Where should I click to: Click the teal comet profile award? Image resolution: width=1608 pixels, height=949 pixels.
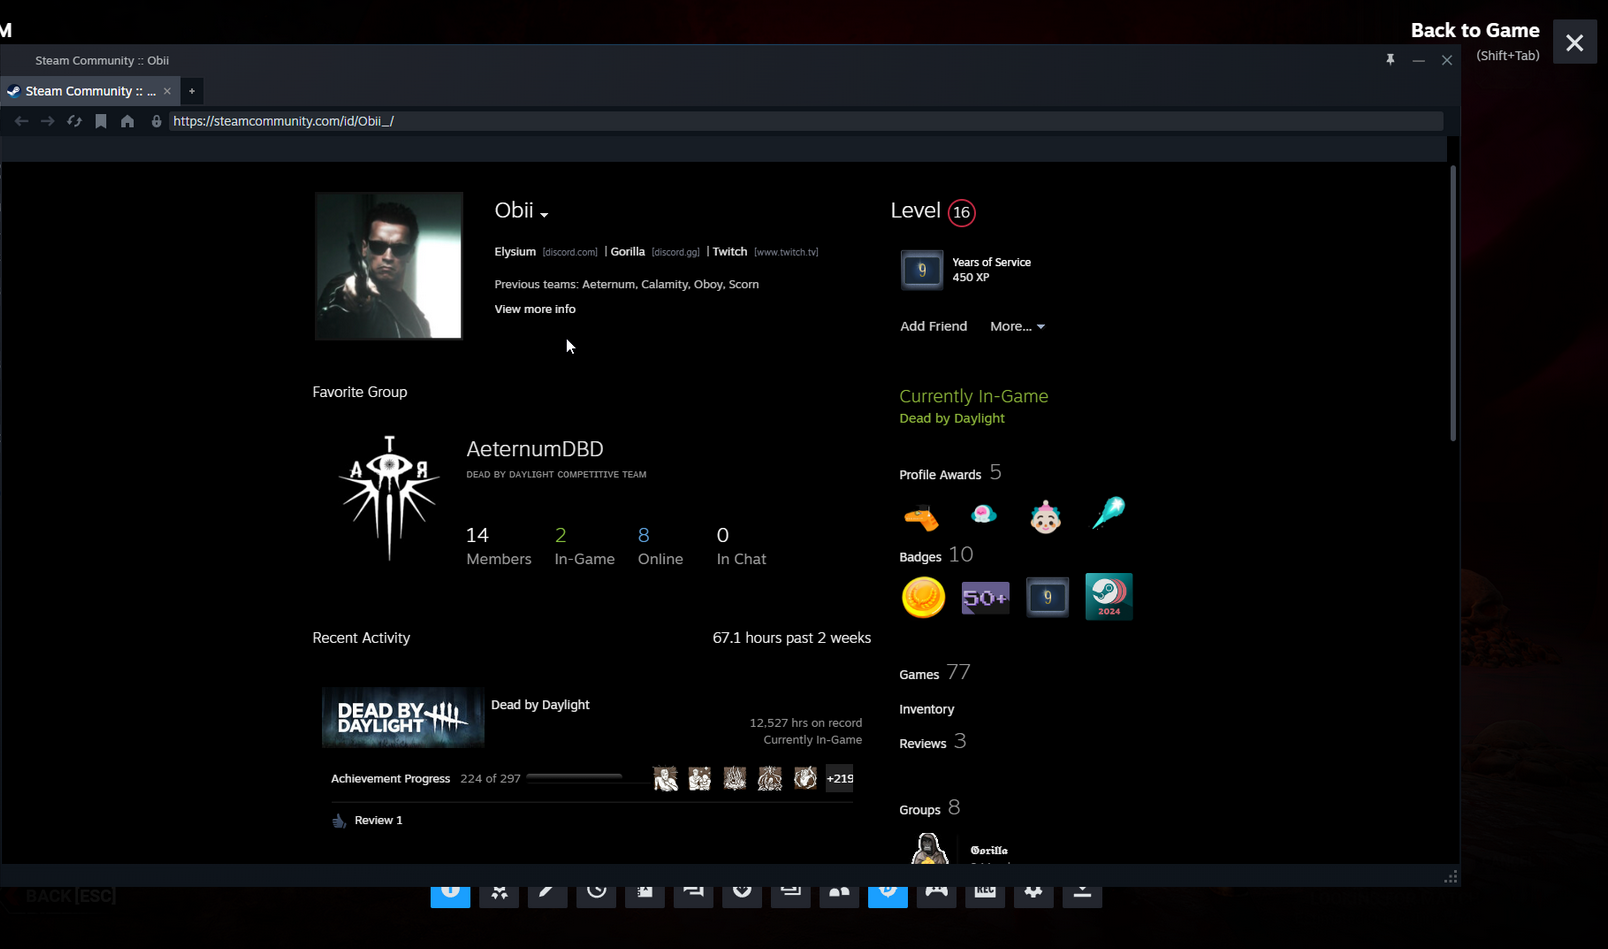click(1108, 513)
